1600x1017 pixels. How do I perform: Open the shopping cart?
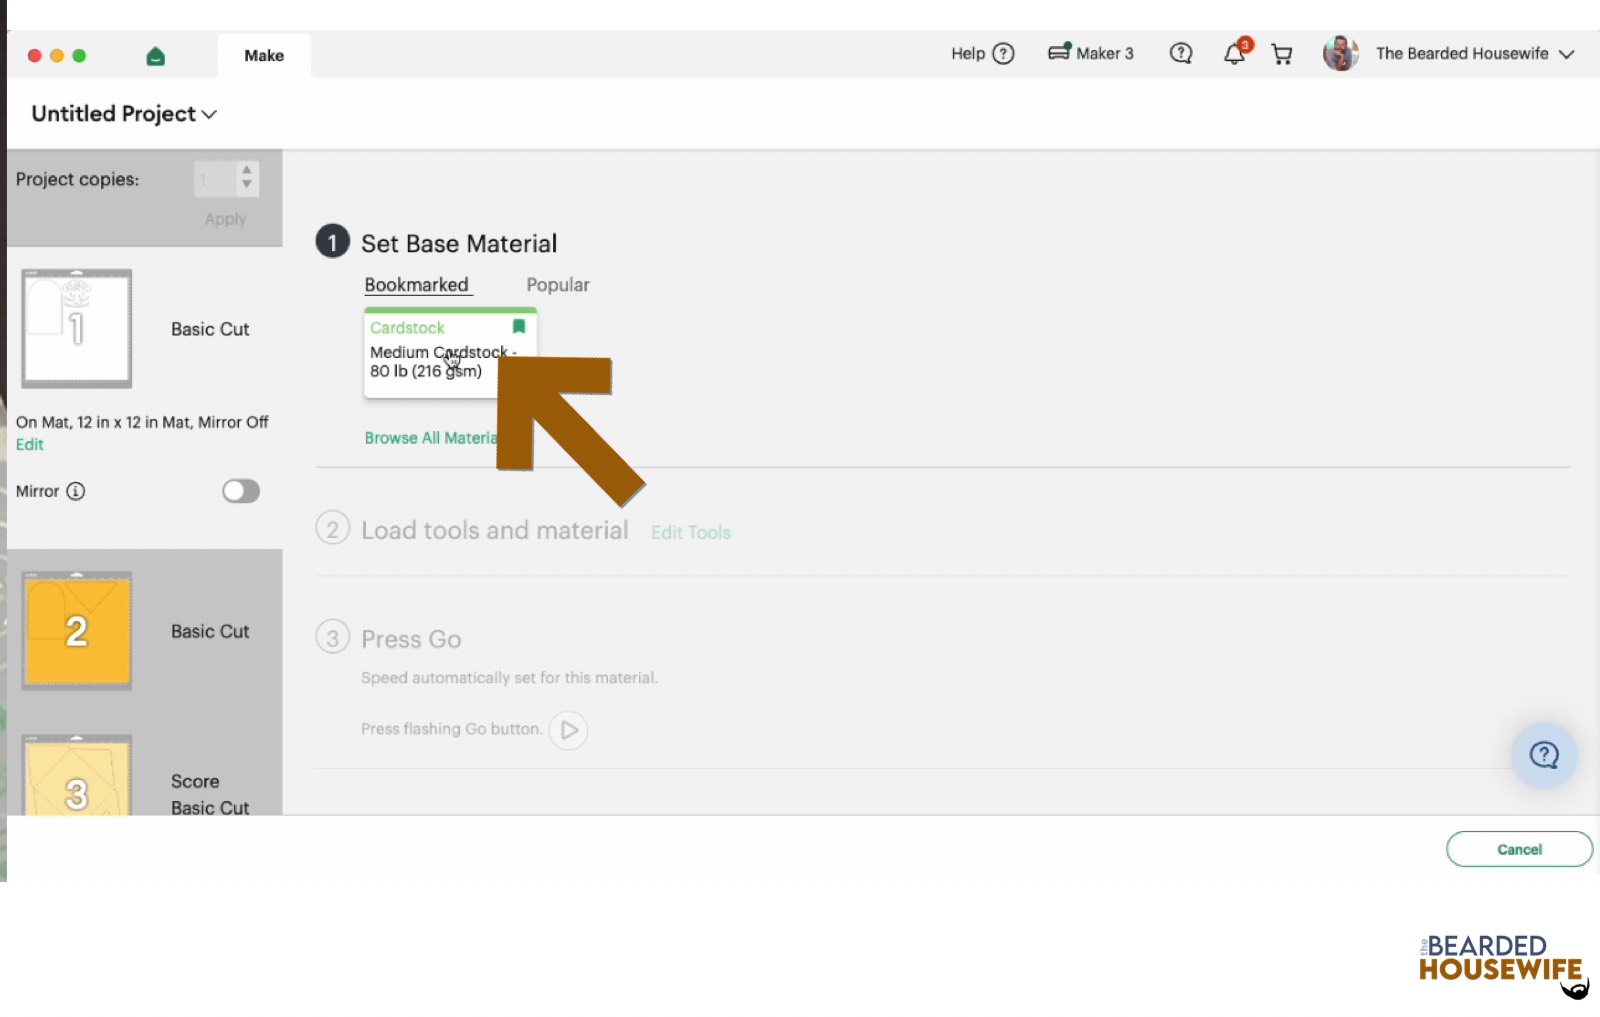pos(1281,54)
